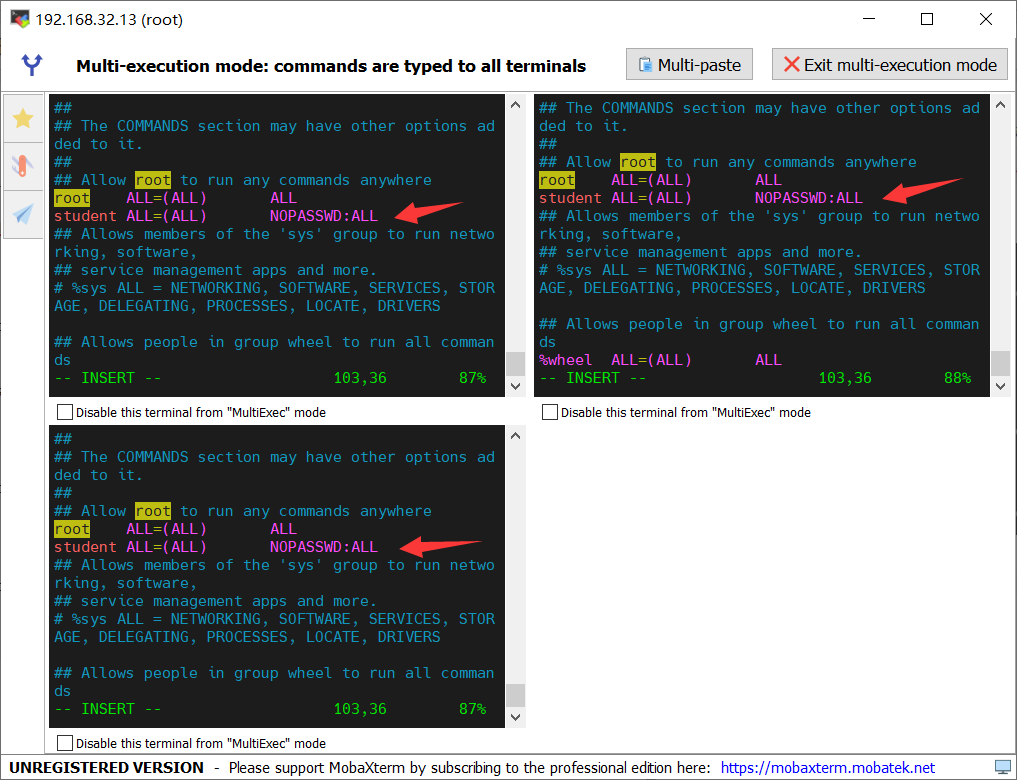The width and height of the screenshot is (1017, 780).
Task: Click the top-left terminal scrollbar thumb
Action: pos(515,362)
